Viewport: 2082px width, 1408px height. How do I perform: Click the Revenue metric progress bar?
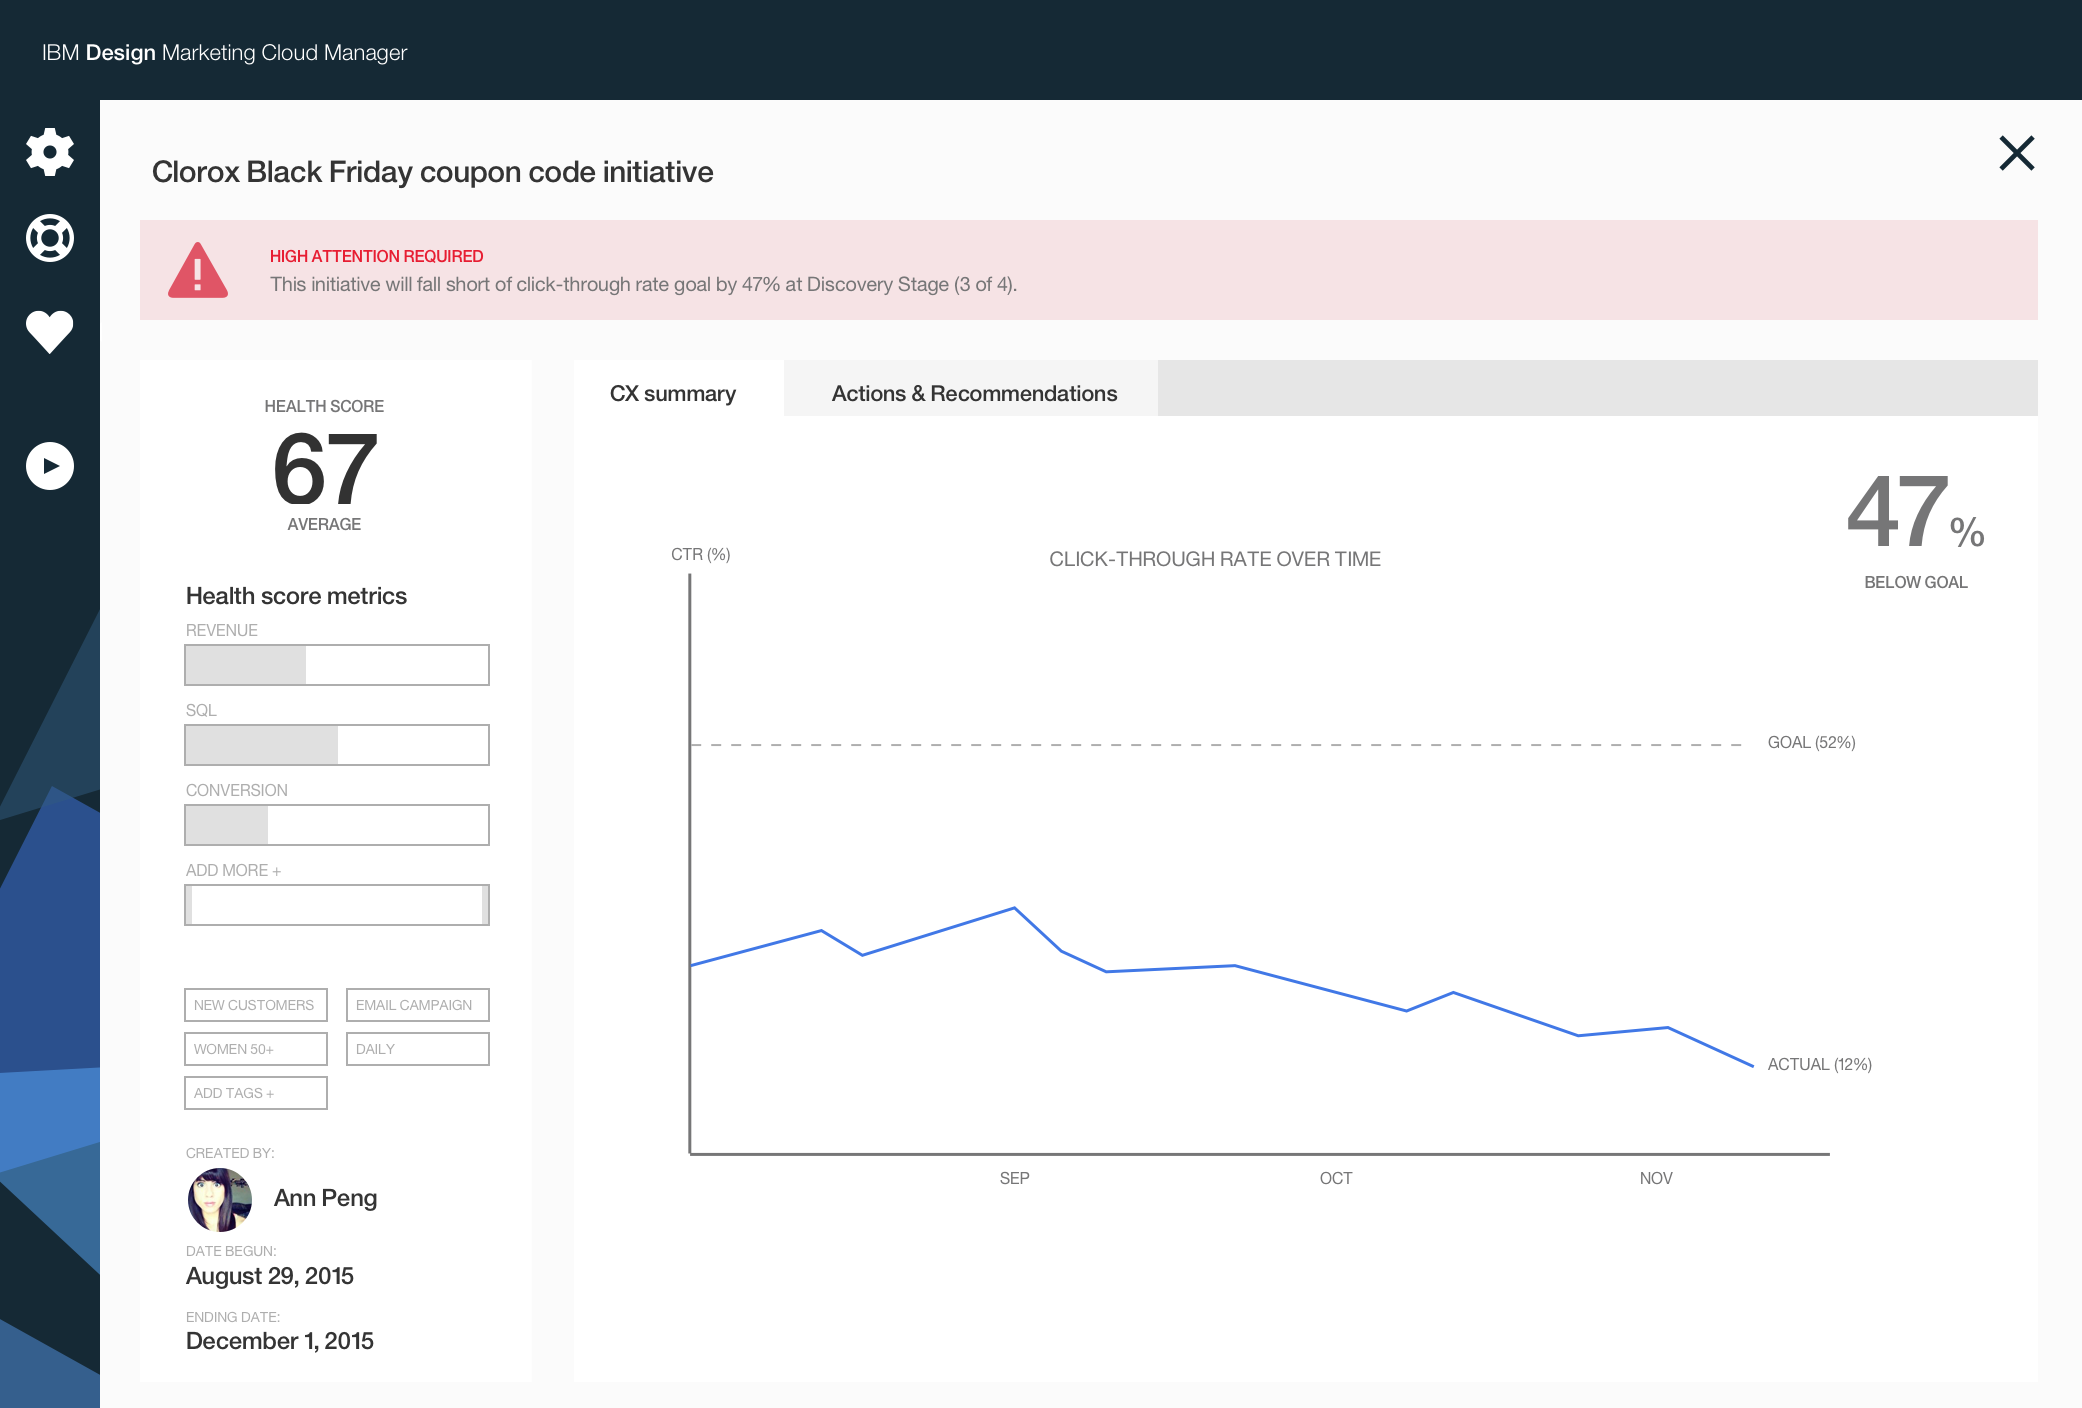point(337,665)
